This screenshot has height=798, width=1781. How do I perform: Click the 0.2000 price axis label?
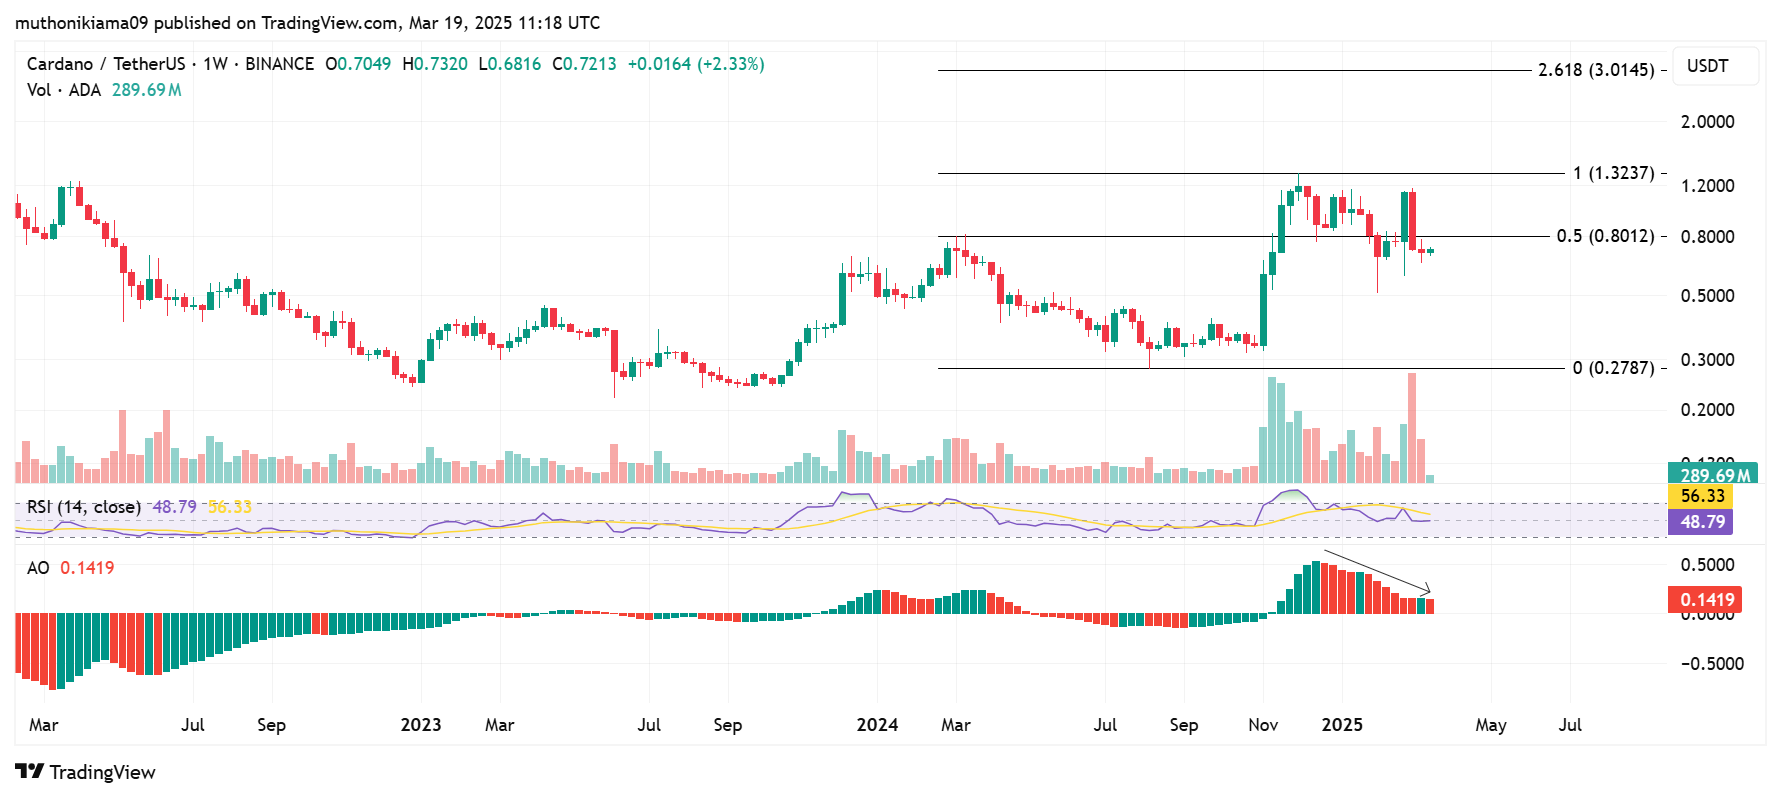tap(1707, 410)
